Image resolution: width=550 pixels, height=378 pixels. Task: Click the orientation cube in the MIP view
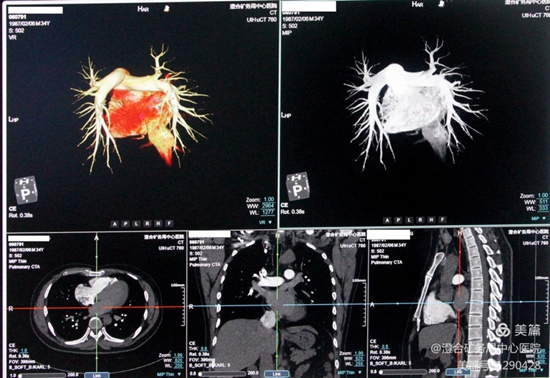[x=298, y=186]
